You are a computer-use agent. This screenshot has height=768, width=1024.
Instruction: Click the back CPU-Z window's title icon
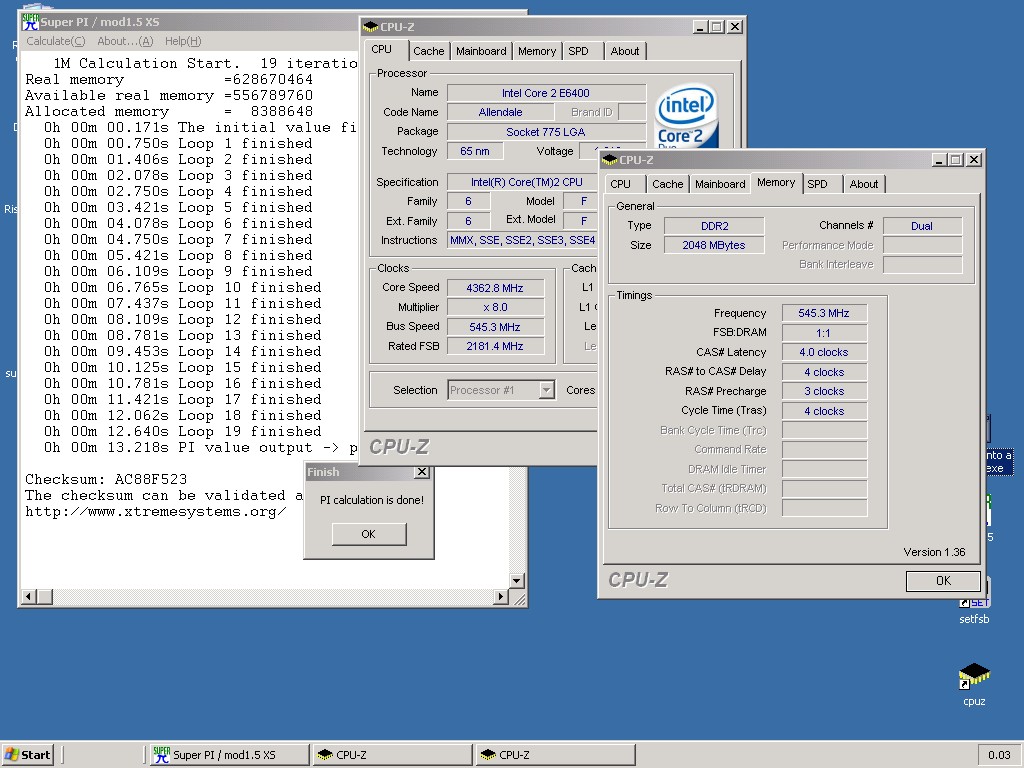pos(370,27)
